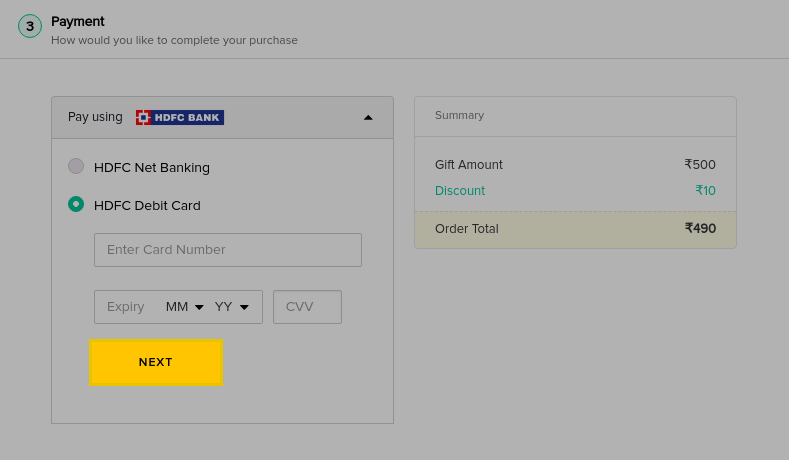Click the CVV input field

tap(307, 306)
